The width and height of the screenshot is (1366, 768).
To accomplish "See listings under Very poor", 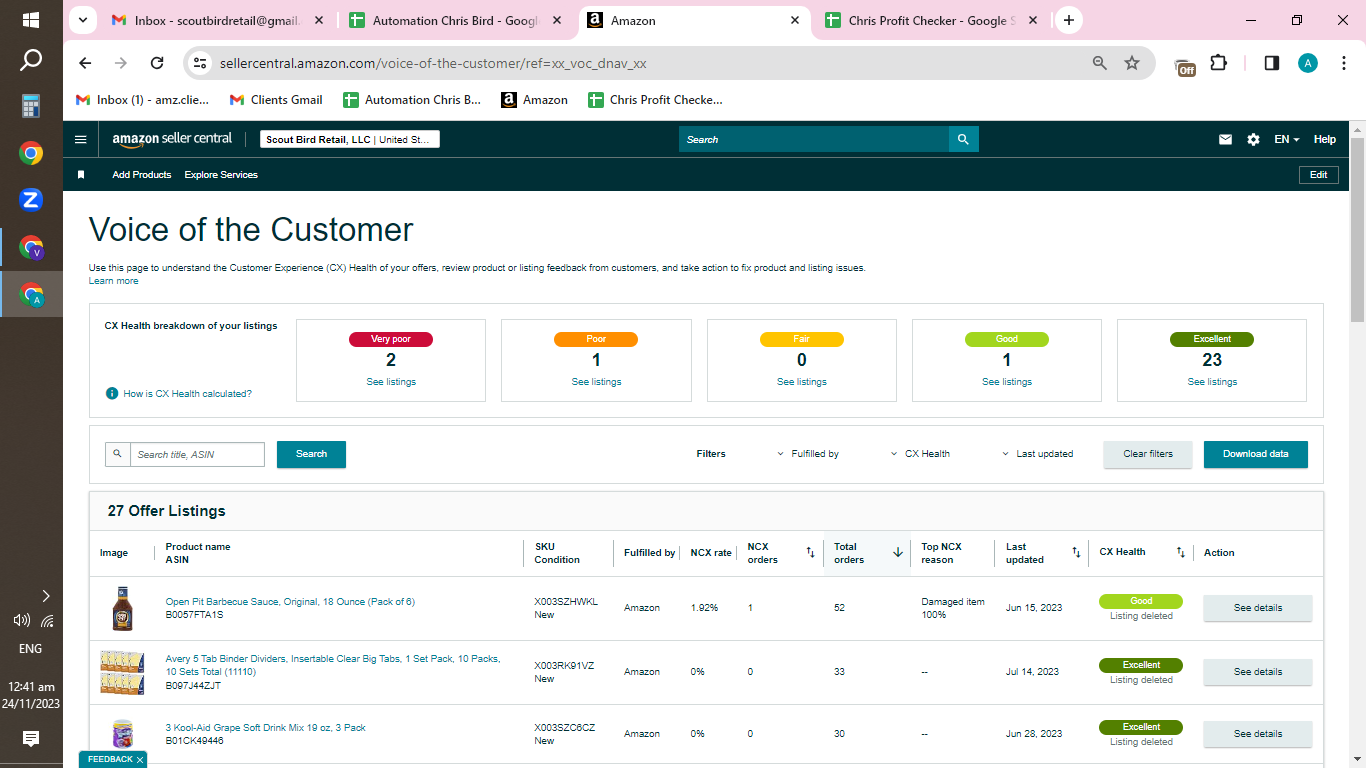I will coord(391,382).
